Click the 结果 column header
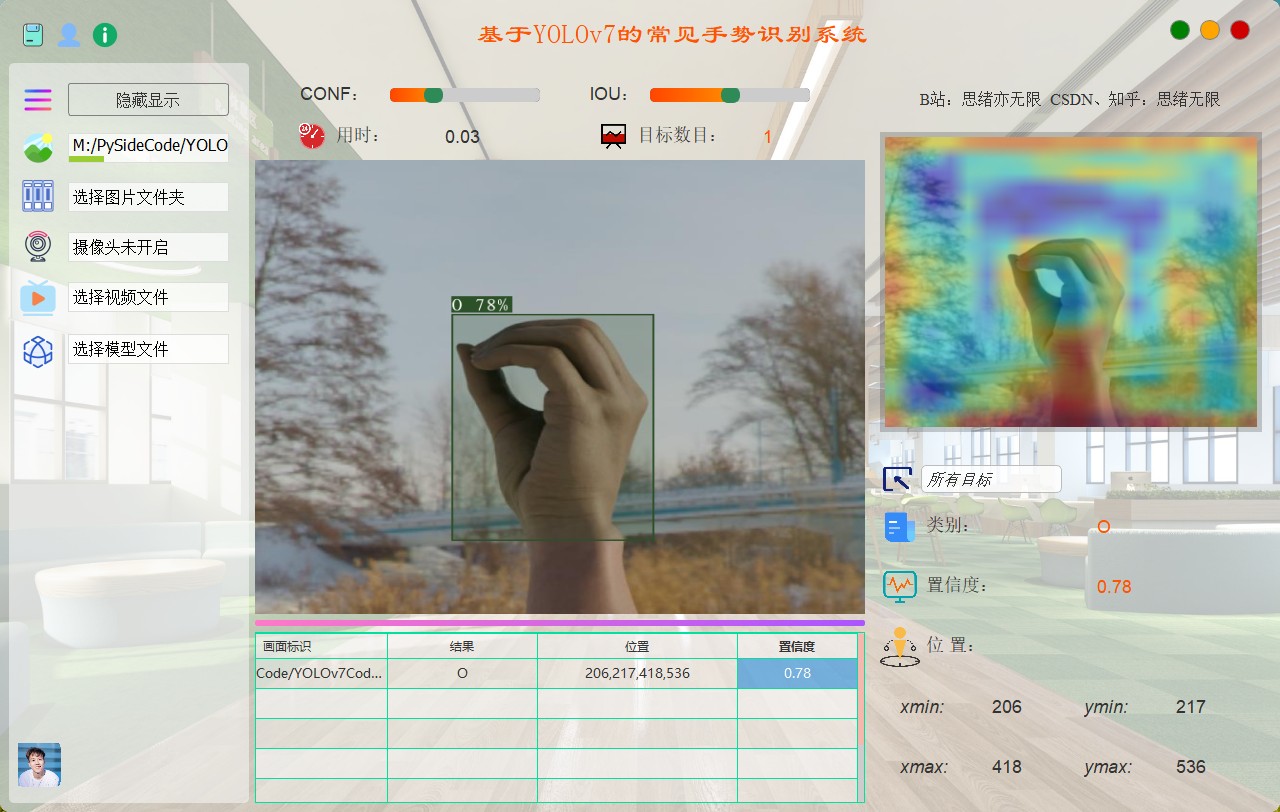 [x=462, y=646]
